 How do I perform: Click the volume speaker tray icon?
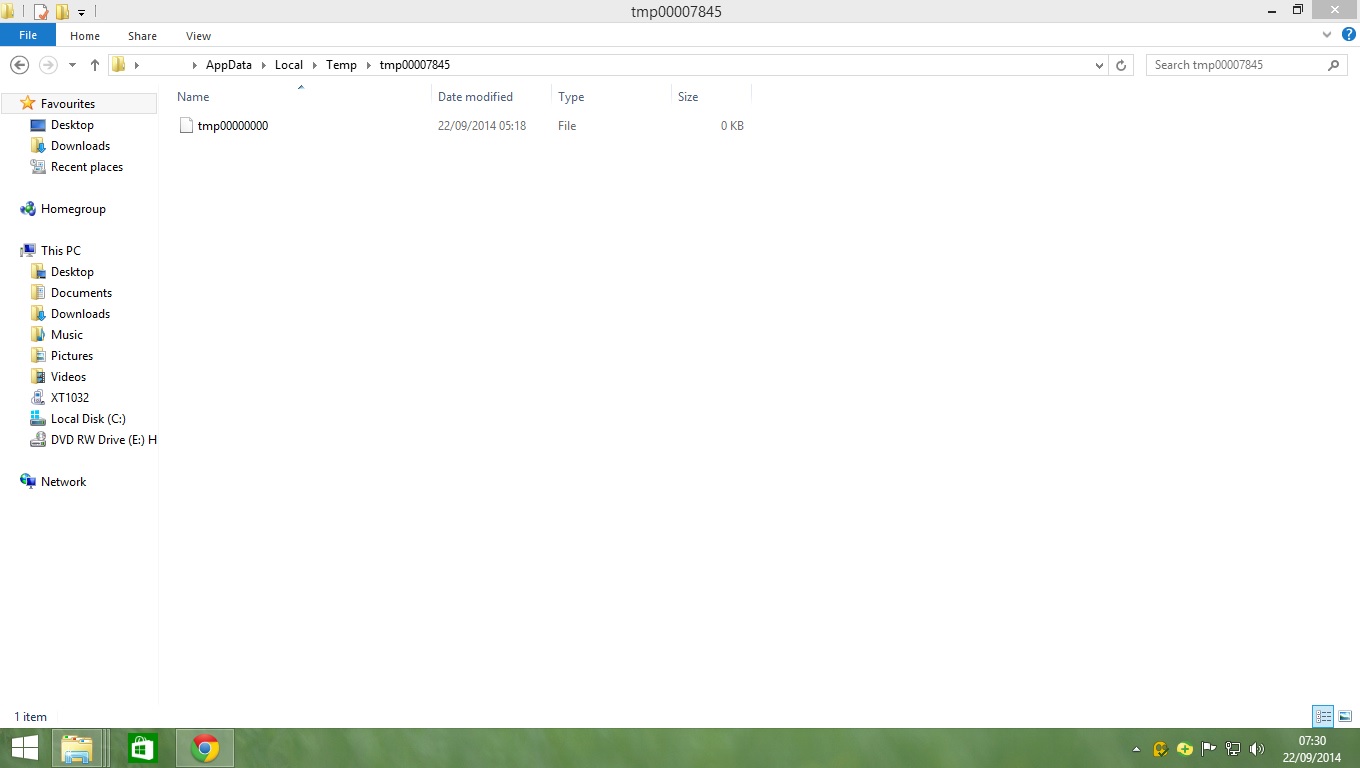tap(1257, 748)
